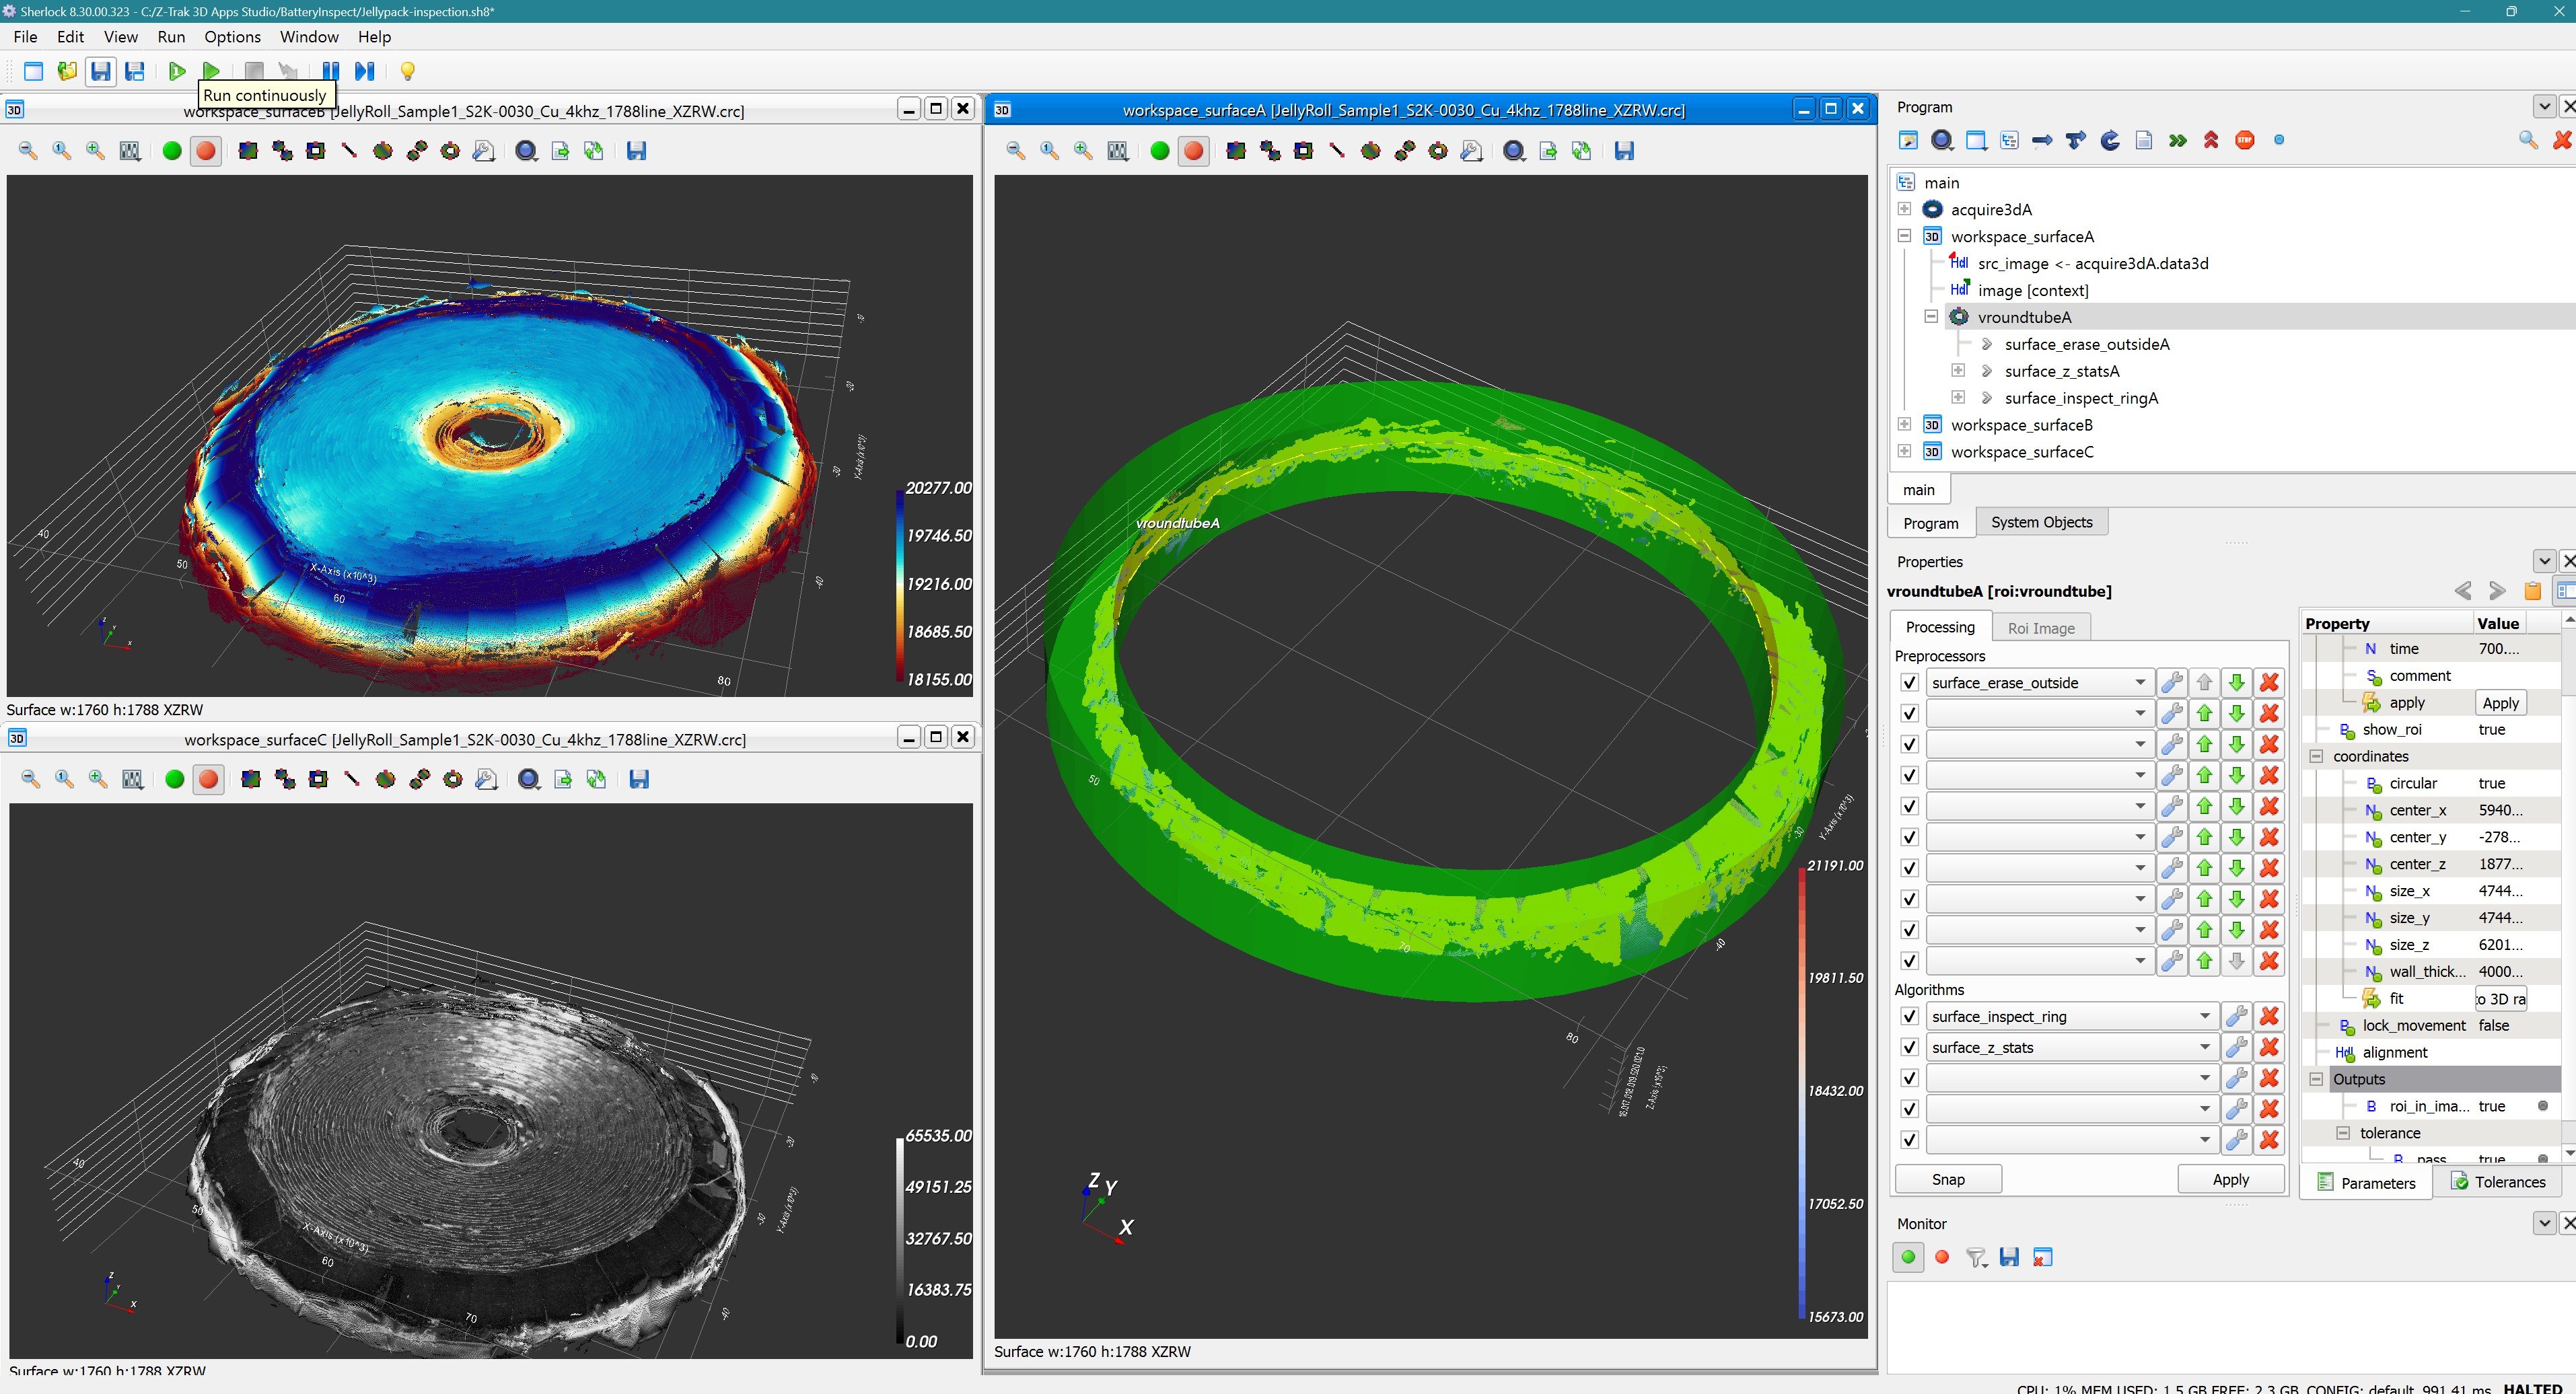This screenshot has width=2576, height=1394.
Task: Click the wrench settings icon for surface_erase_outside
Action: point(2171,683)
